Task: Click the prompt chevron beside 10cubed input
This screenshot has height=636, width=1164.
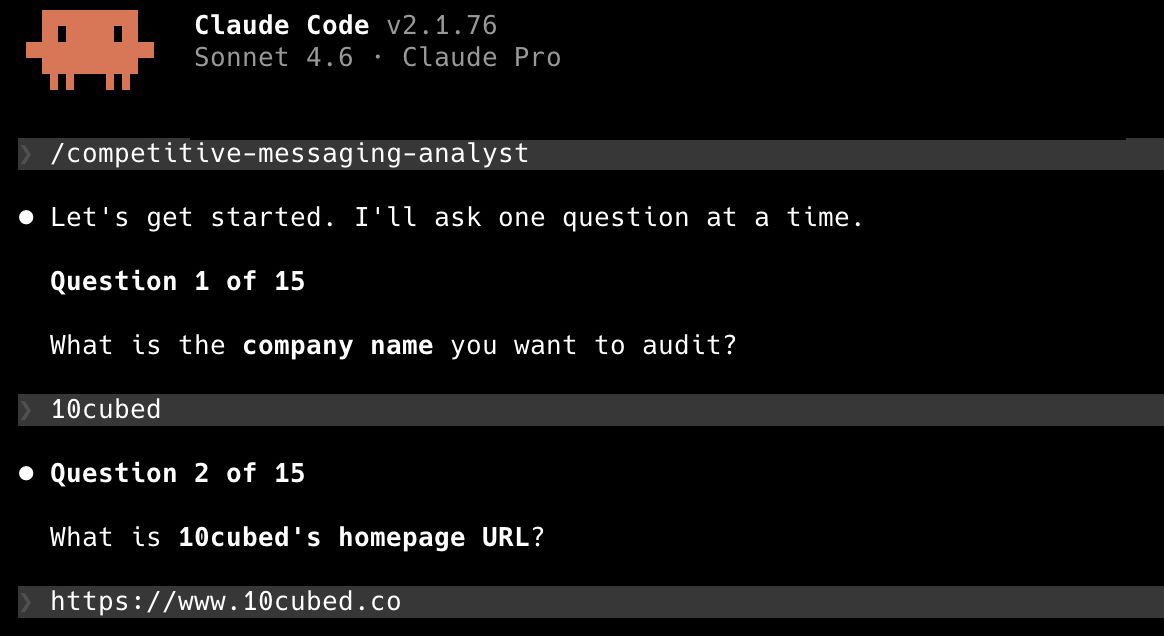Action: [x=26, y=410]
